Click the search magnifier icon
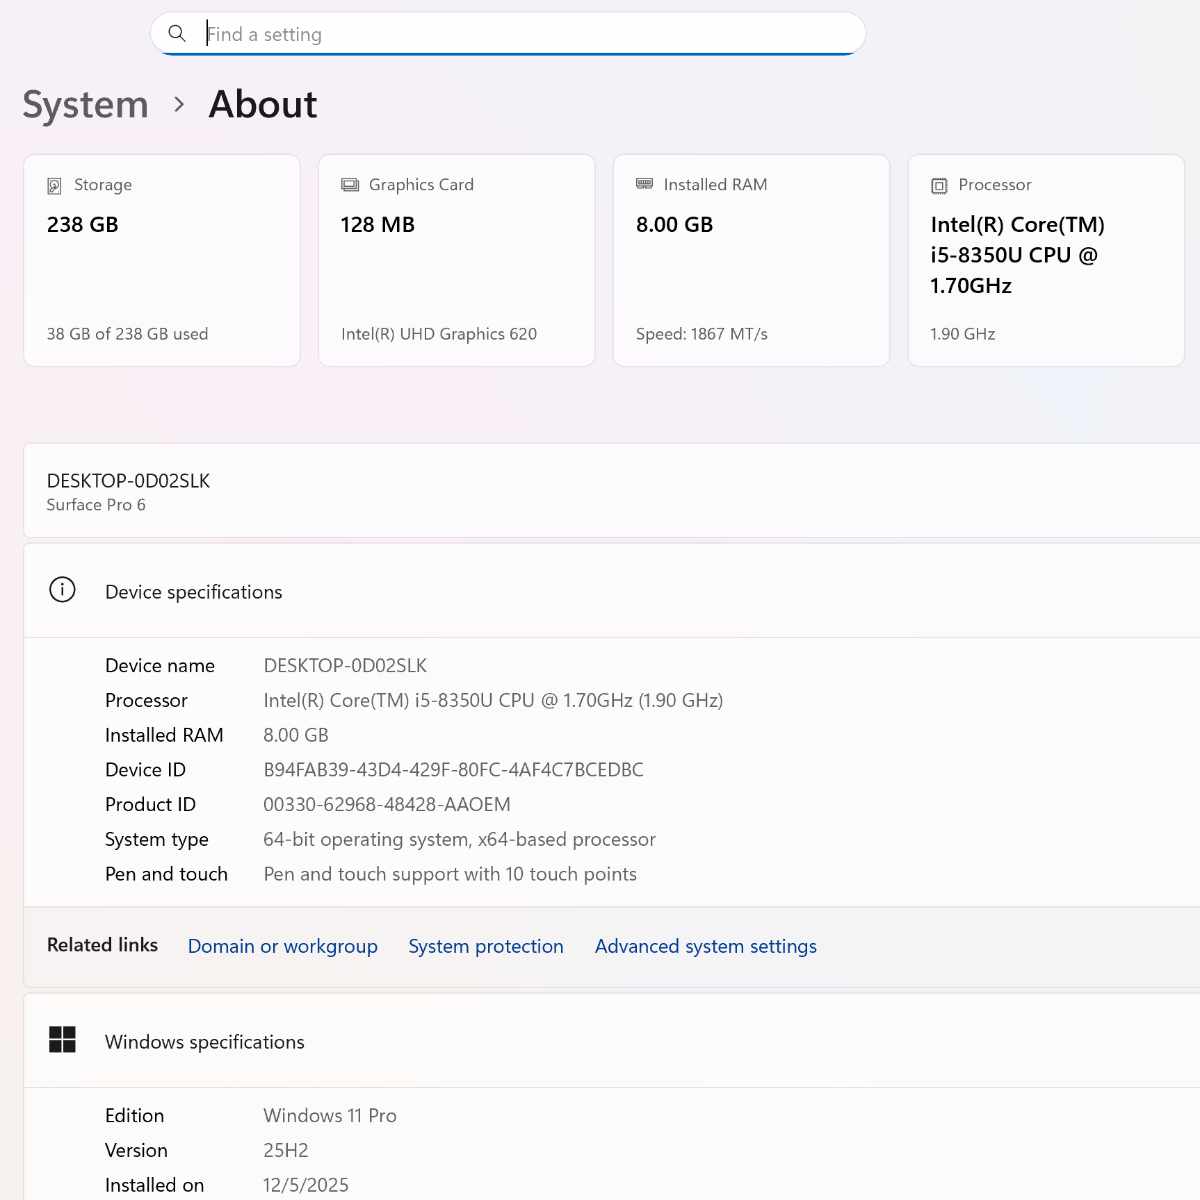 [177, 33]
